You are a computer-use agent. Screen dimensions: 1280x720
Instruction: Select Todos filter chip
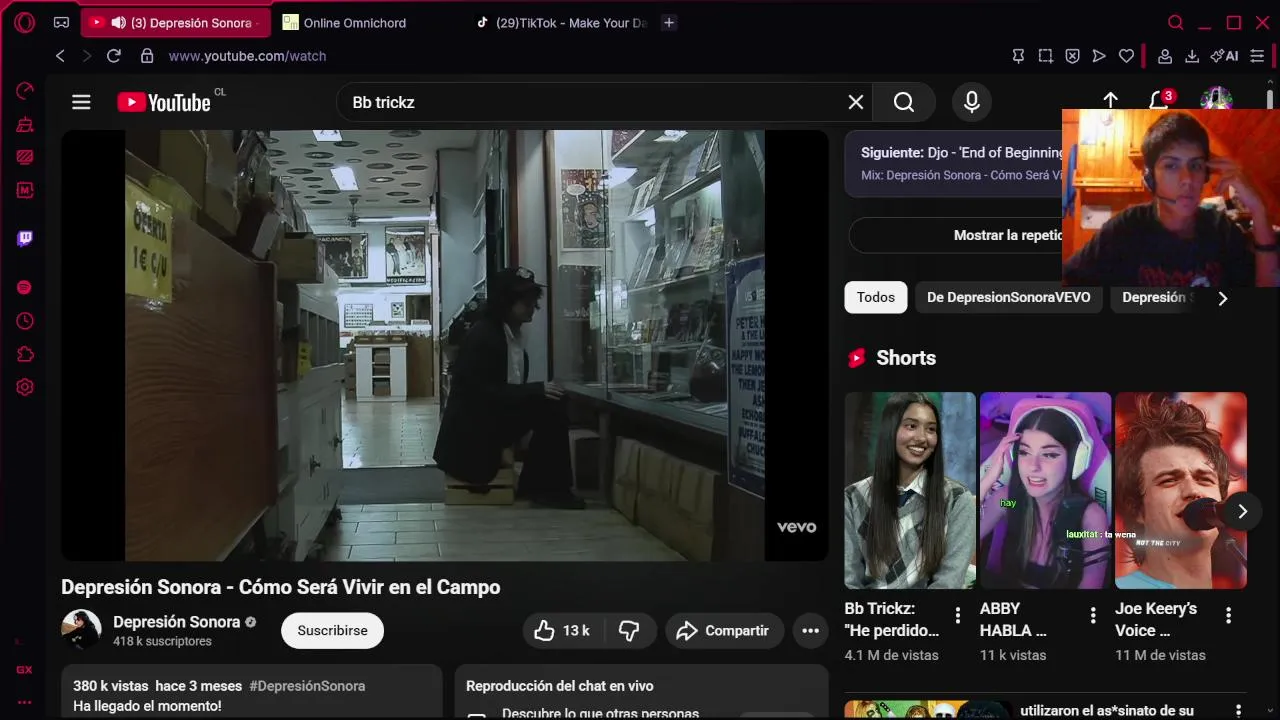coord(876,297)
